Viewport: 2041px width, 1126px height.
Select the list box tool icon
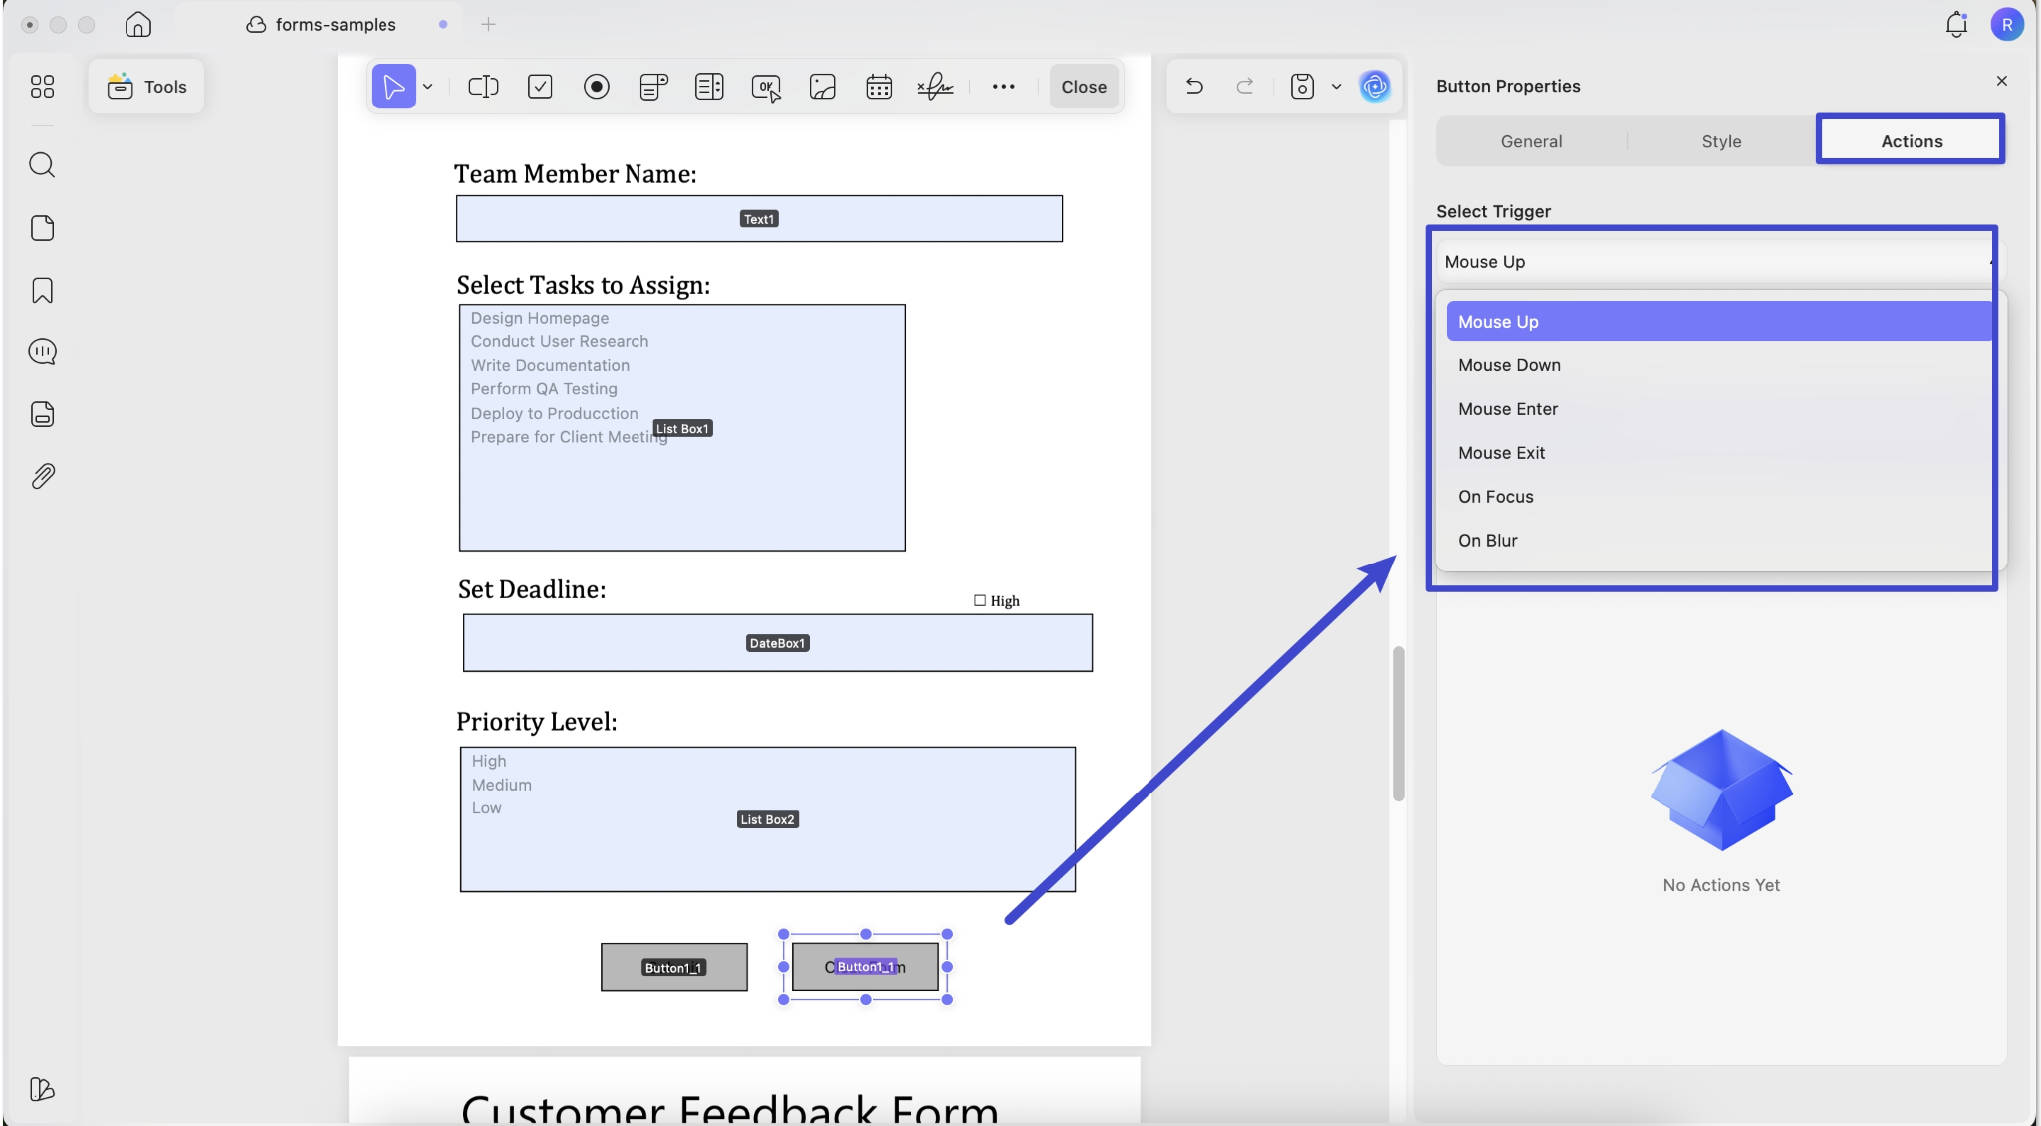[x=709, y=87]
